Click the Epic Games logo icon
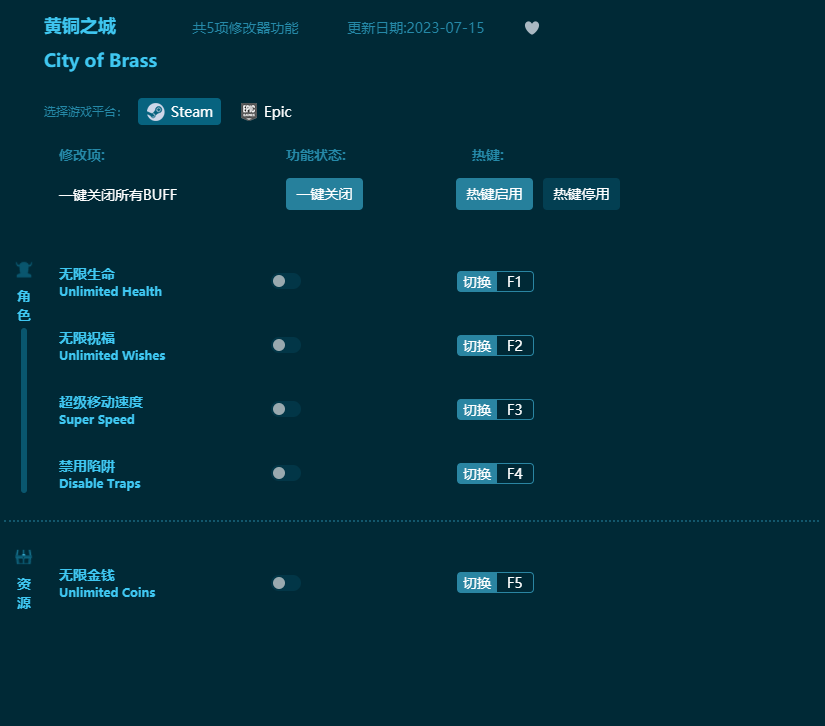825x726 pixels. click(248, 111)
